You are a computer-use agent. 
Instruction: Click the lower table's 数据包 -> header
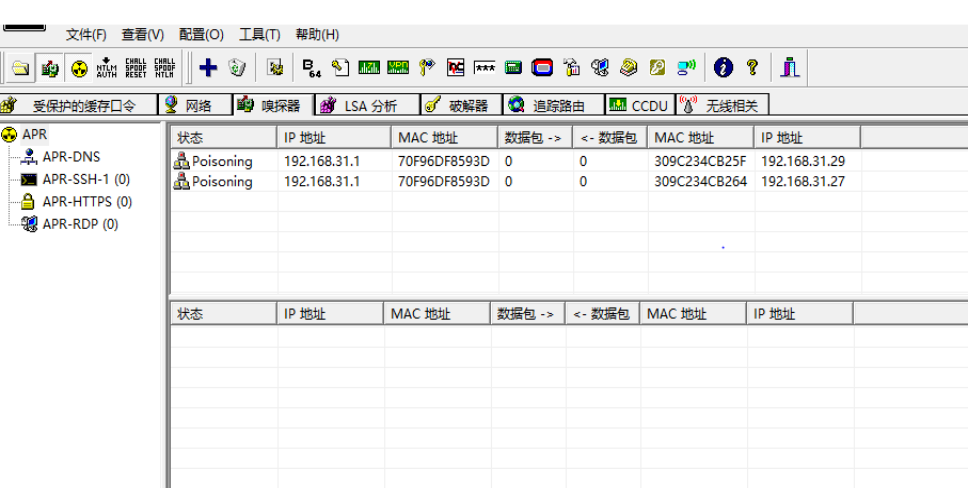(x=528, y=314)
